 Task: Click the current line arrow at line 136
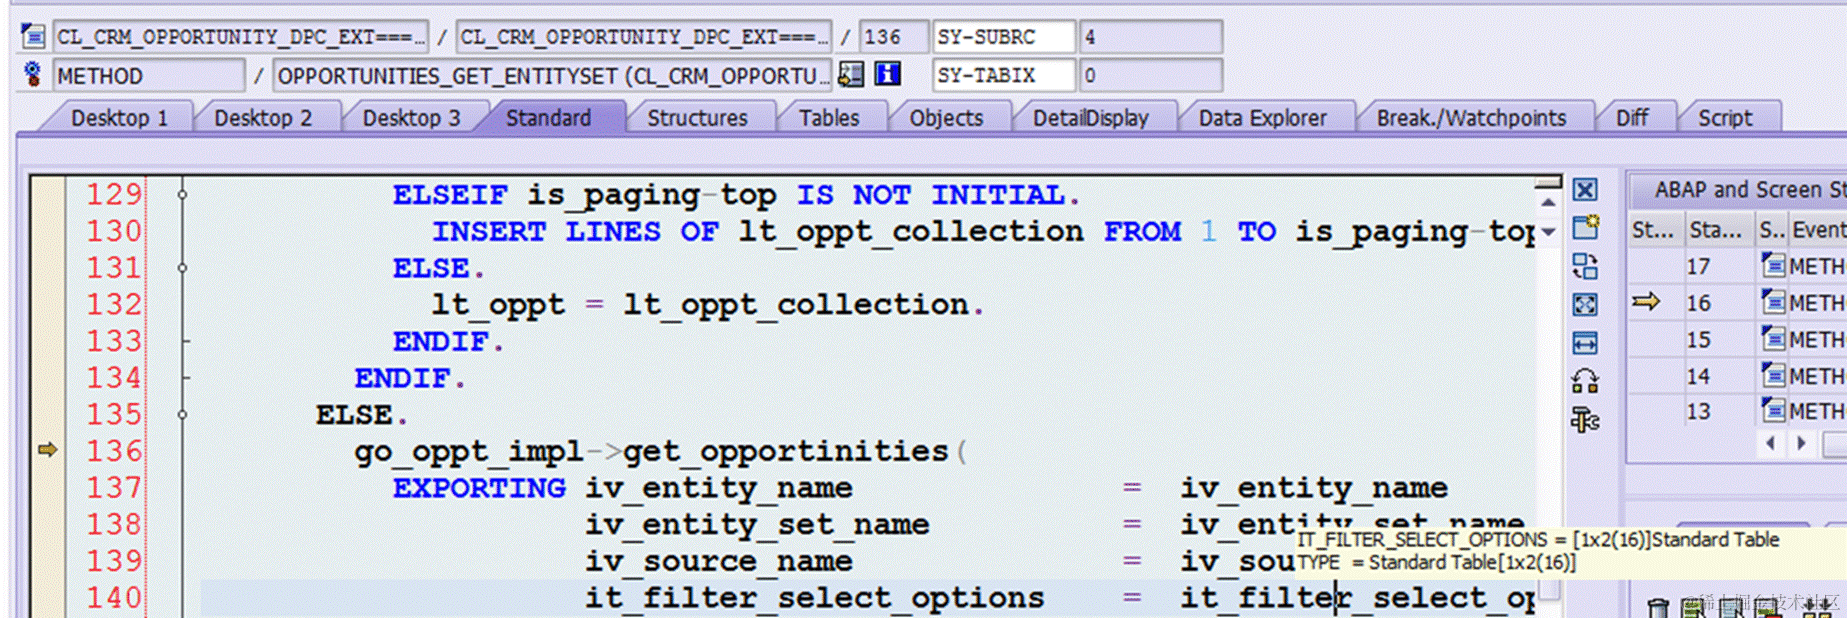pyautogui.click(x=47, y=450)
